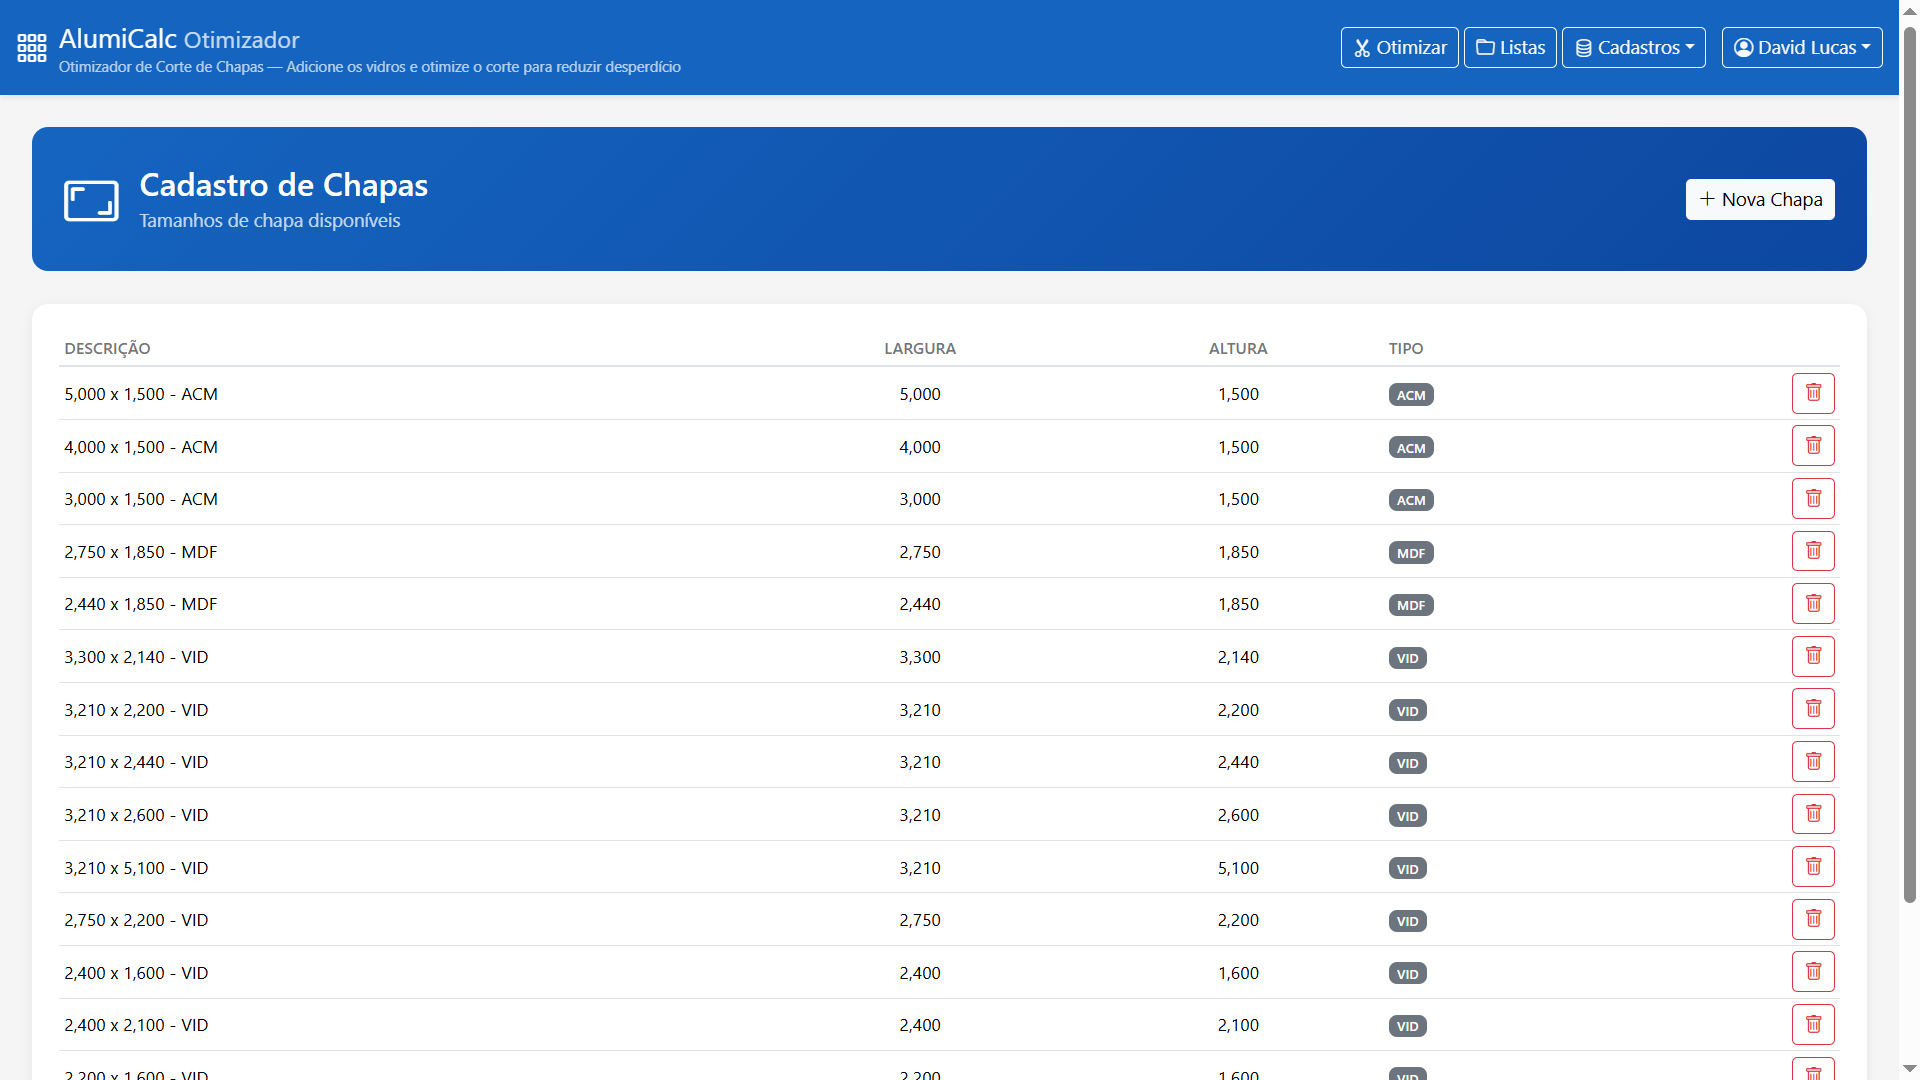
Task: Delete the 2,750 x 1,850 - MDF sheet
Action: pyautogui.click(x=1813, y=551)
